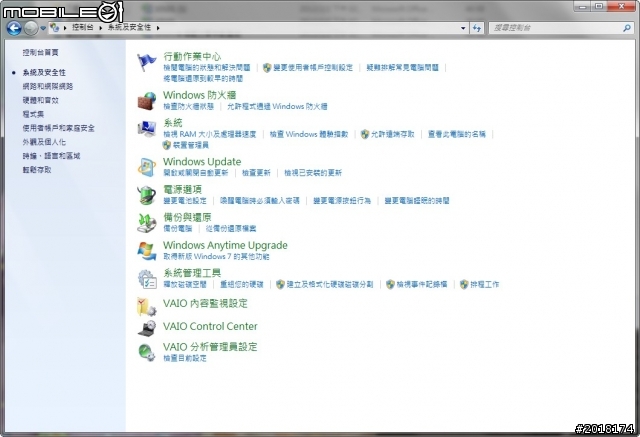Click the 釋放磁碟空間 link
Viewport: 640px width, 437px height.
pos(185,284)
